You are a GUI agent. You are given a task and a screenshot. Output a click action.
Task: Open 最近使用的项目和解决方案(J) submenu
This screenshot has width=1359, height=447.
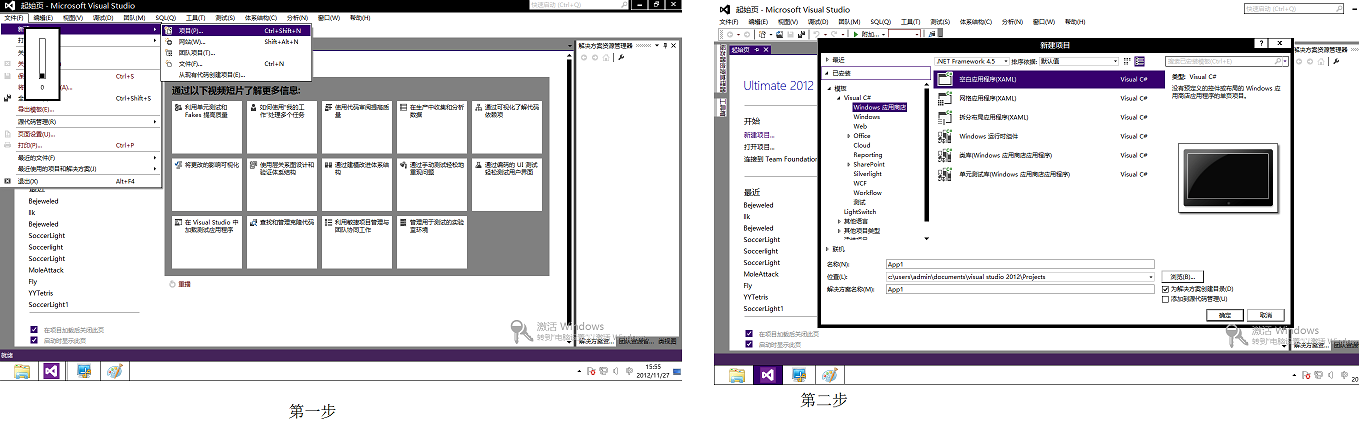80,168
